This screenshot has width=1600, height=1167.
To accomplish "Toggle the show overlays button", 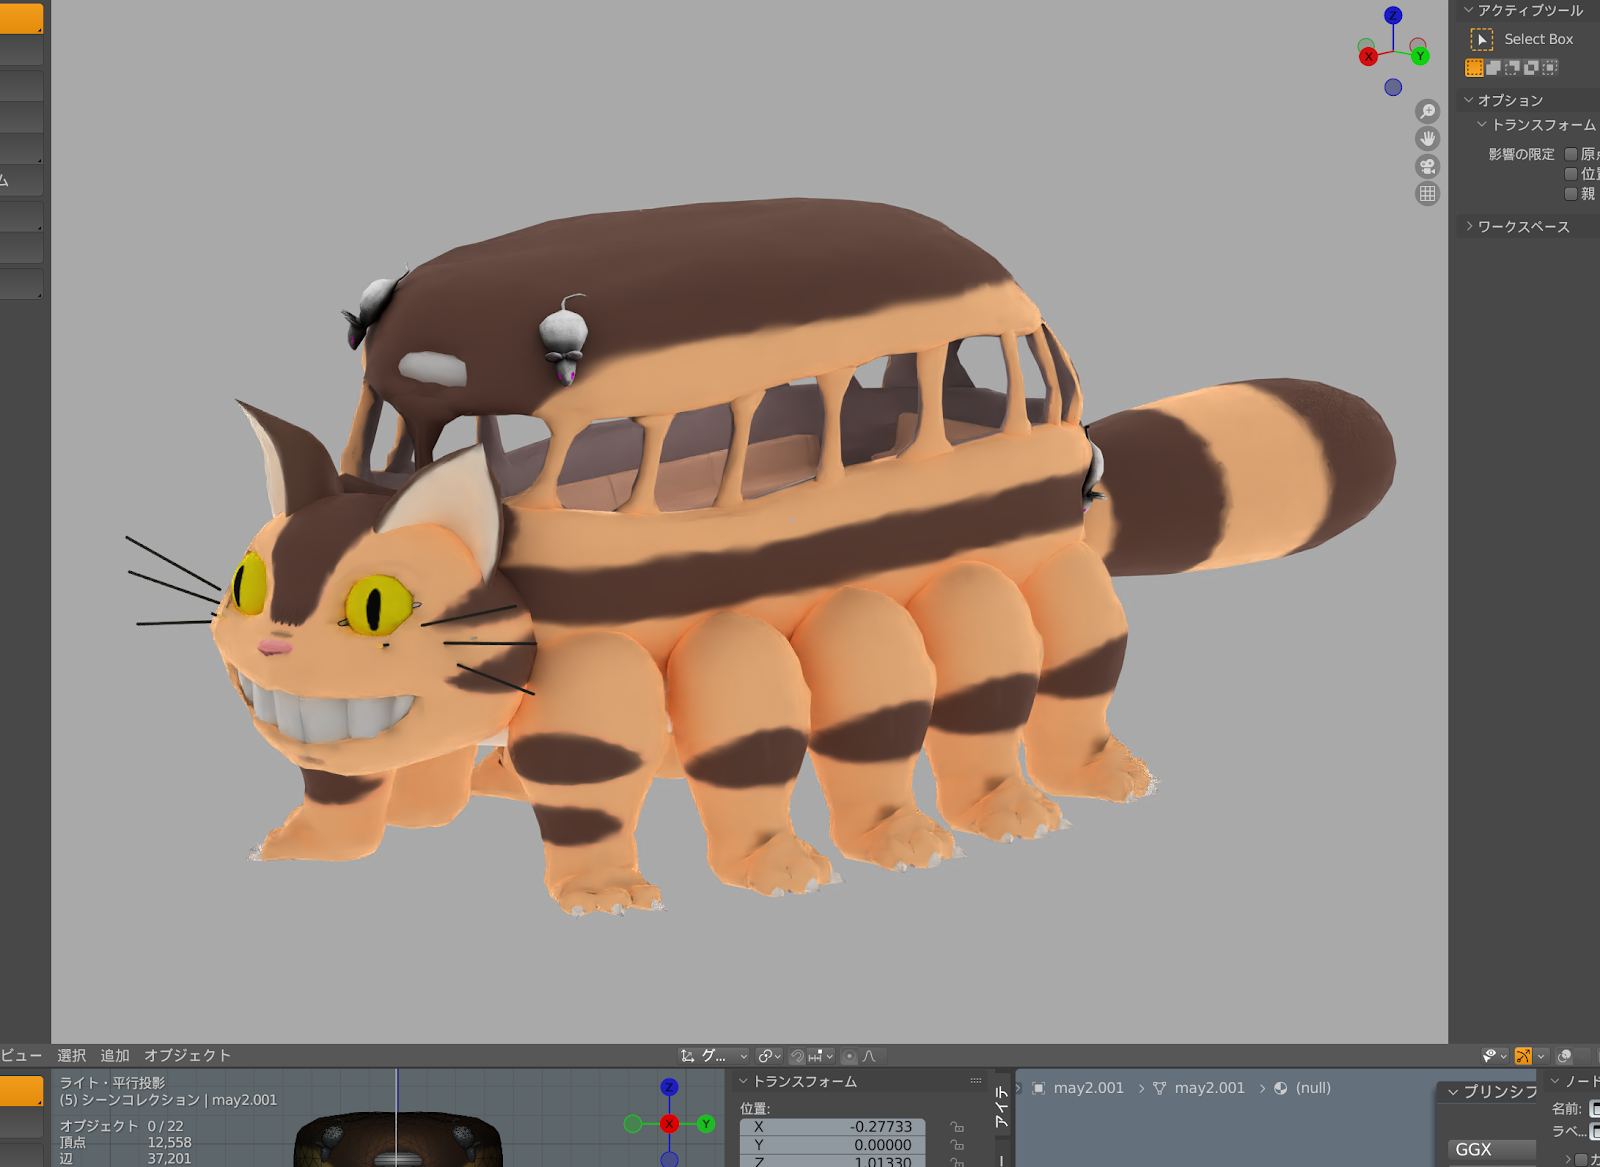I will tap(1565, 1056).
